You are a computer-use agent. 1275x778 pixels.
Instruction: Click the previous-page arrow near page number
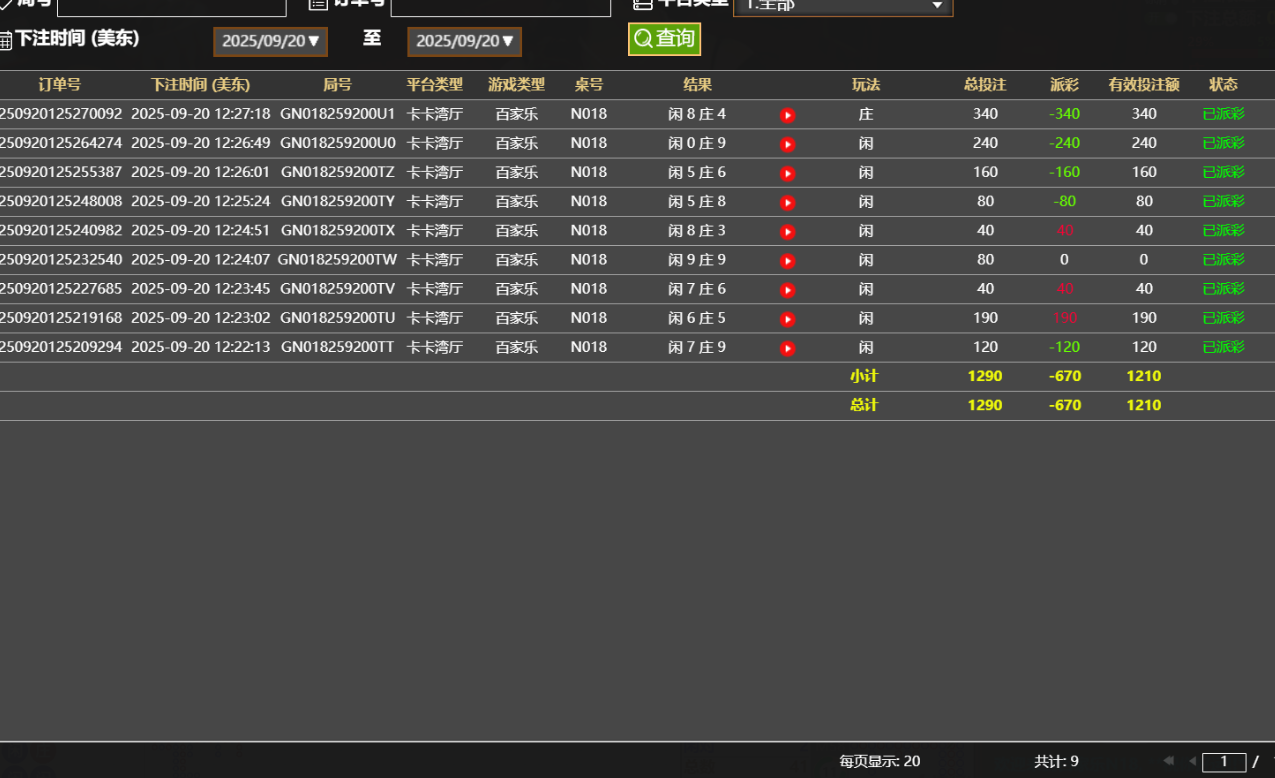pyautogui.click(x=1191, y=760)
